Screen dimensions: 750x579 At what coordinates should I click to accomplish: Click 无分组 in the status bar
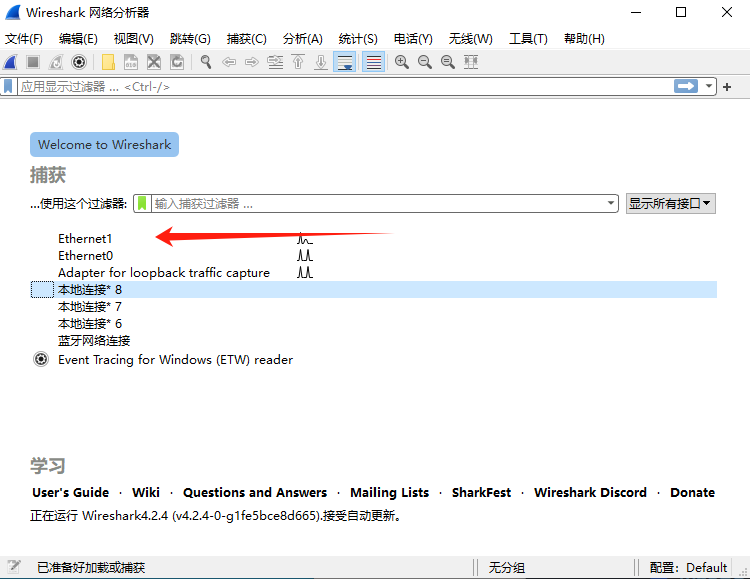(x=507, y=568)
